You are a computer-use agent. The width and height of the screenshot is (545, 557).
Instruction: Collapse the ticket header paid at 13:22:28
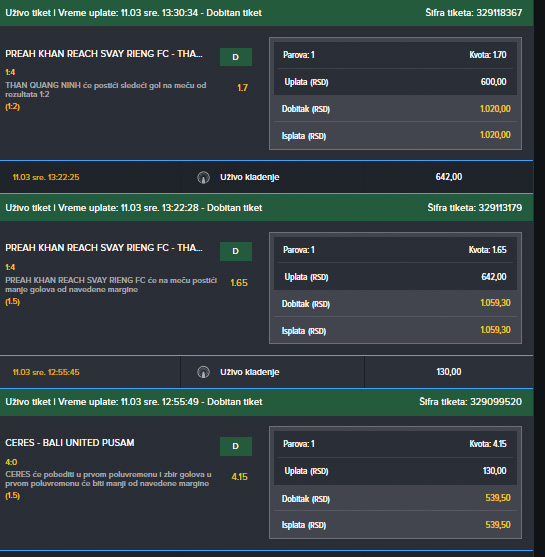click(x=266, y=208)
